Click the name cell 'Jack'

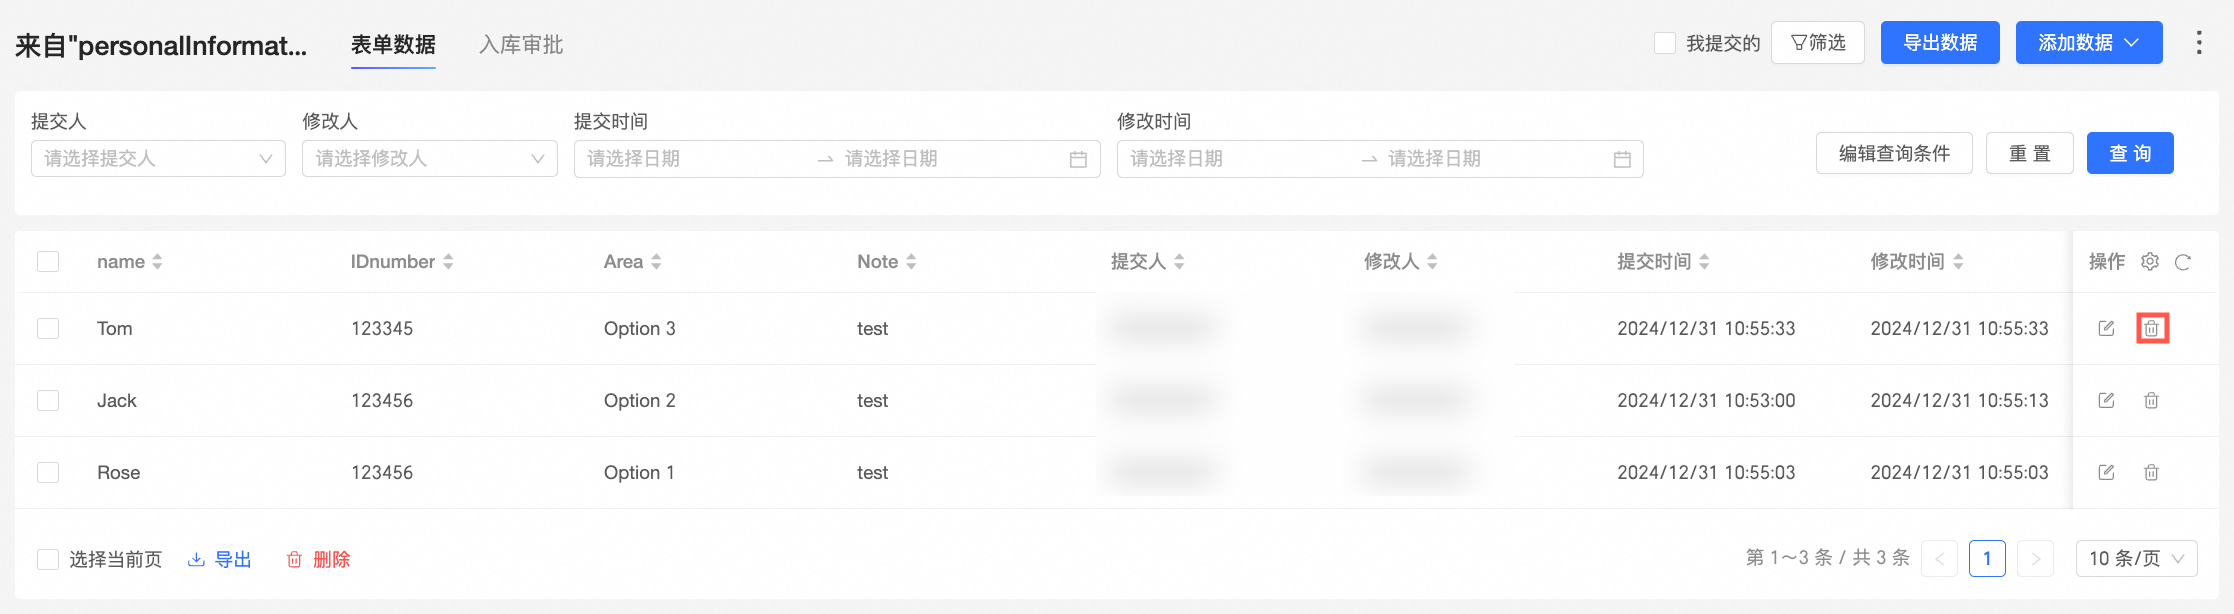pos(117,400)
